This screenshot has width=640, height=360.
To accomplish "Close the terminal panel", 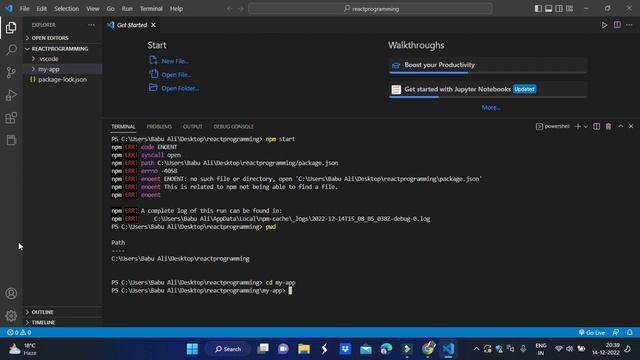I will (x=631, y=127).
